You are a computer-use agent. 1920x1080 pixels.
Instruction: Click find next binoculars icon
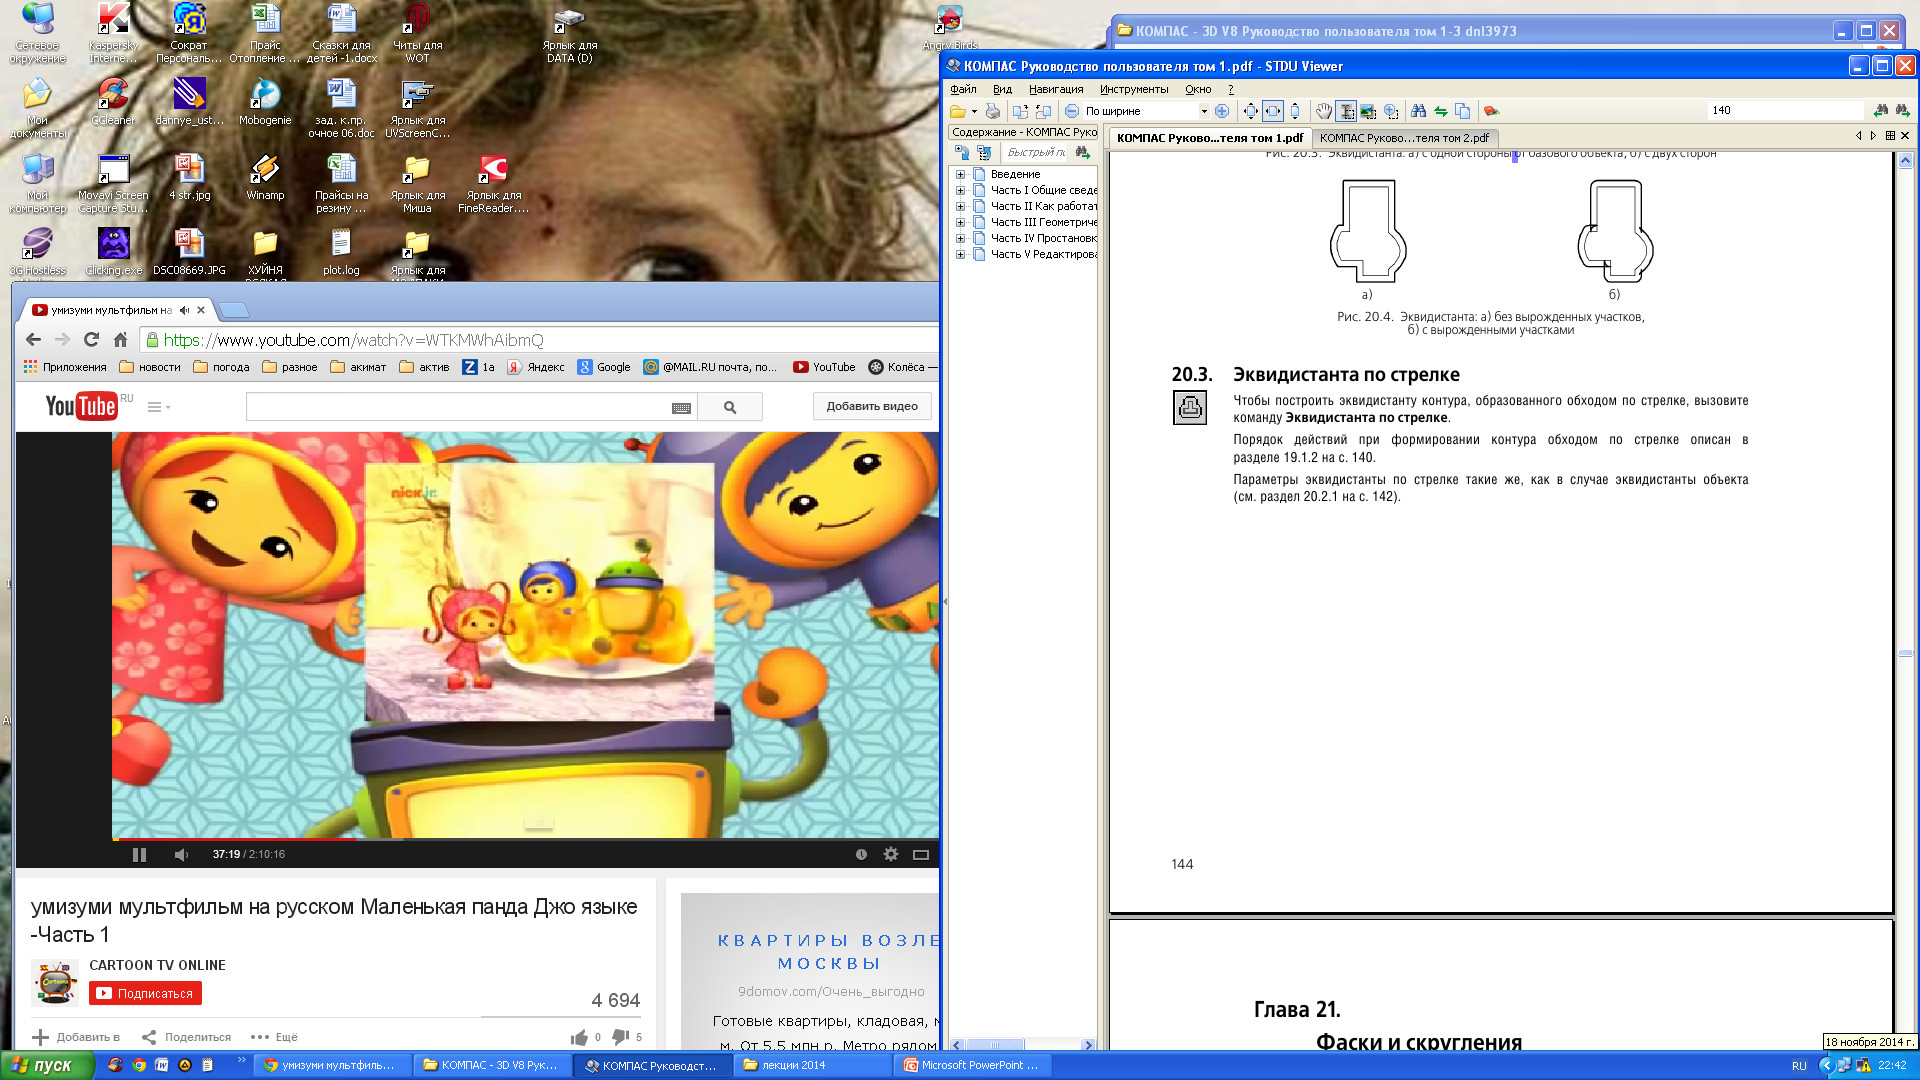[x=1902, y=110]
